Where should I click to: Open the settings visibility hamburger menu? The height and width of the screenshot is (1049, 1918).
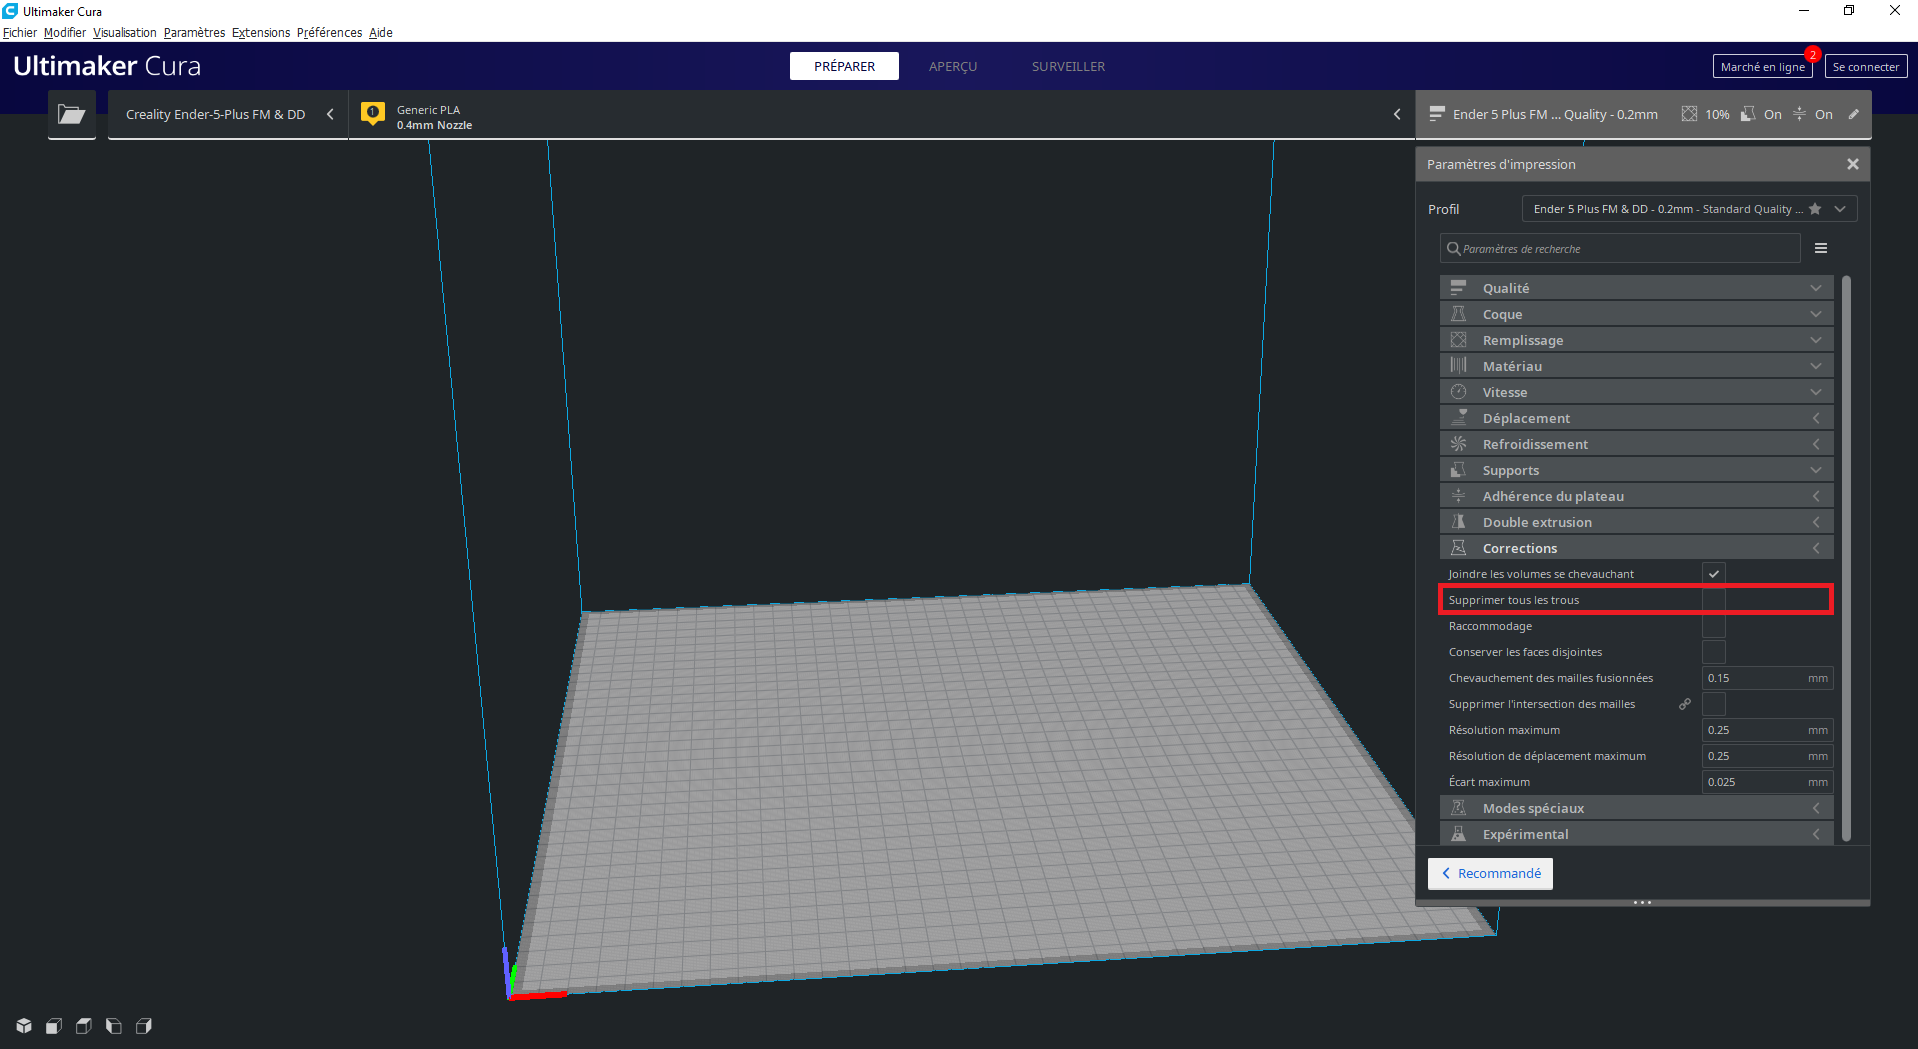click(x=1821, y=248)
